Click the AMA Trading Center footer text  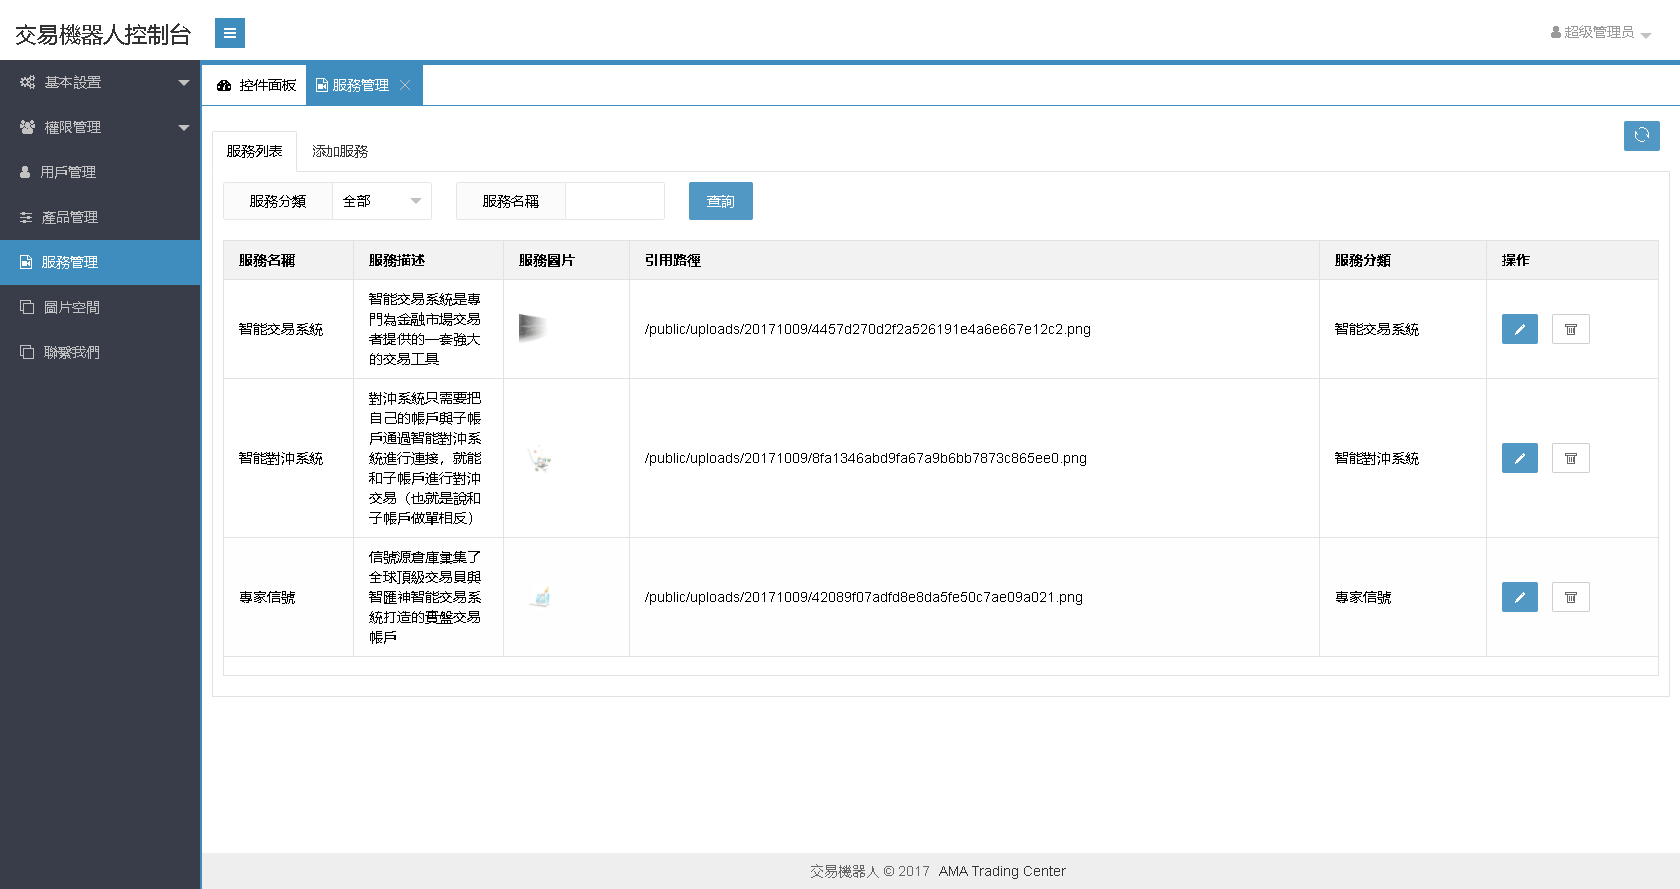(1002, 871)
